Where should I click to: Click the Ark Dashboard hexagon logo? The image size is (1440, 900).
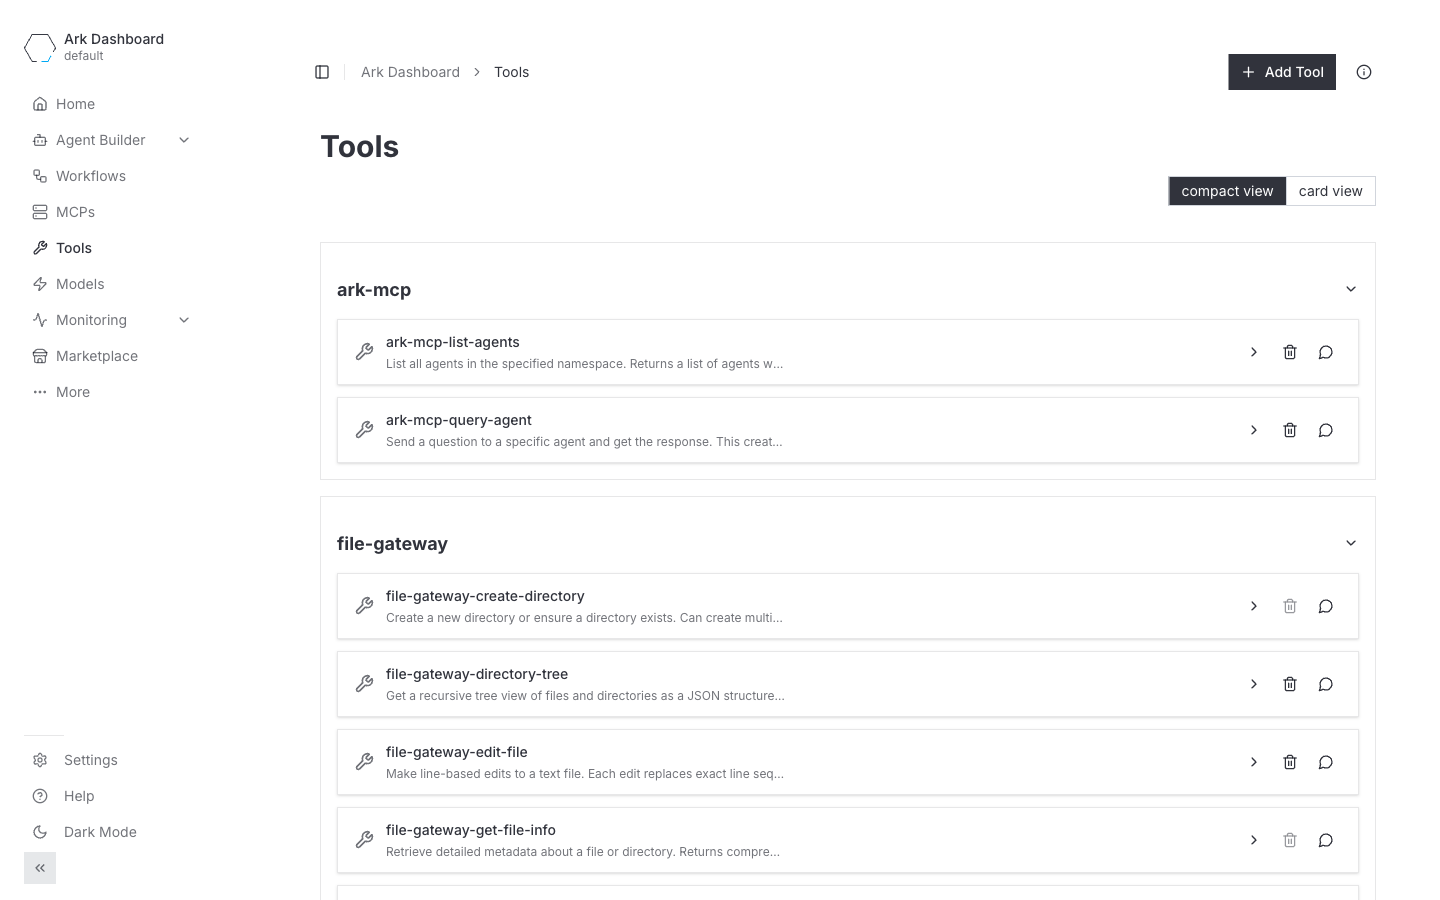[40, 47]
